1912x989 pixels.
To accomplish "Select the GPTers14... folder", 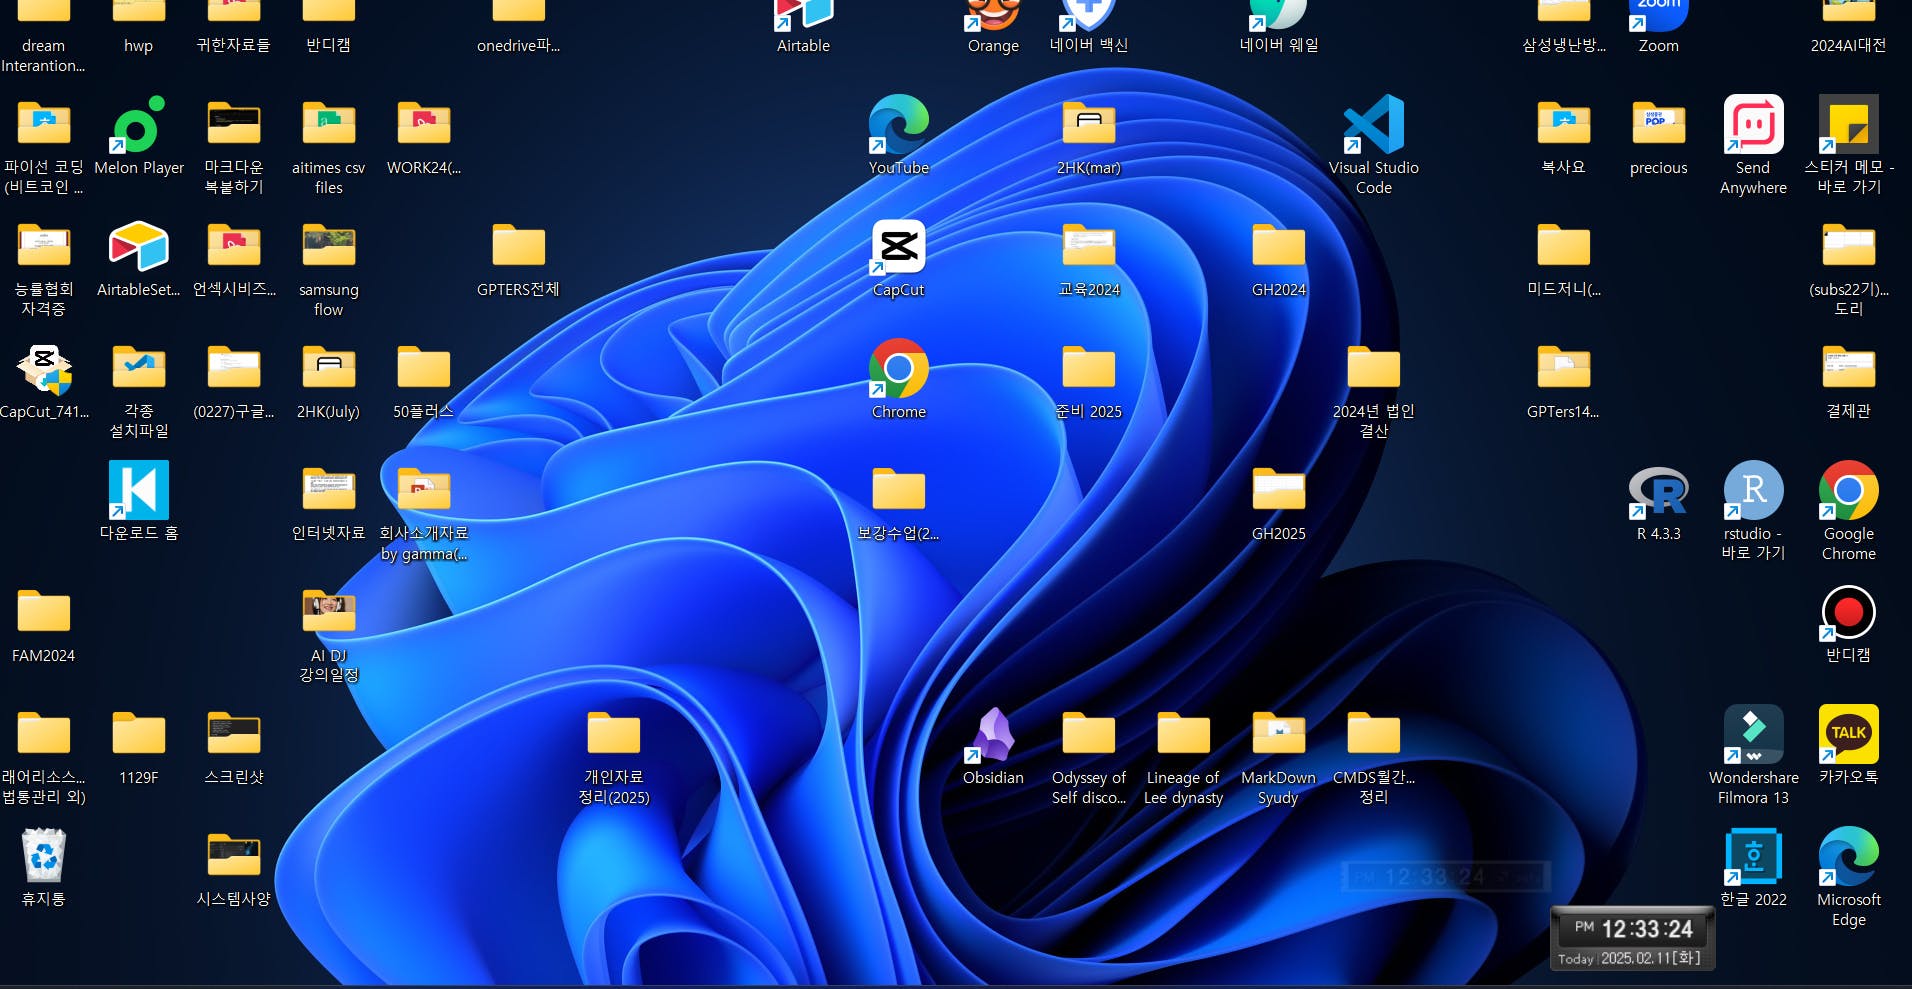I will point(1563,369).
